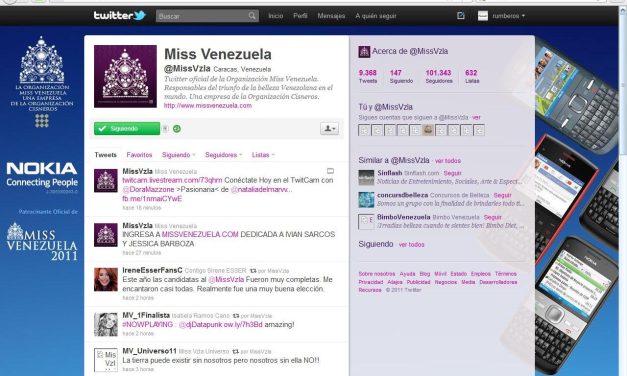Expand the Listas tab dropdown
The image size is (627, 376).
263,155
